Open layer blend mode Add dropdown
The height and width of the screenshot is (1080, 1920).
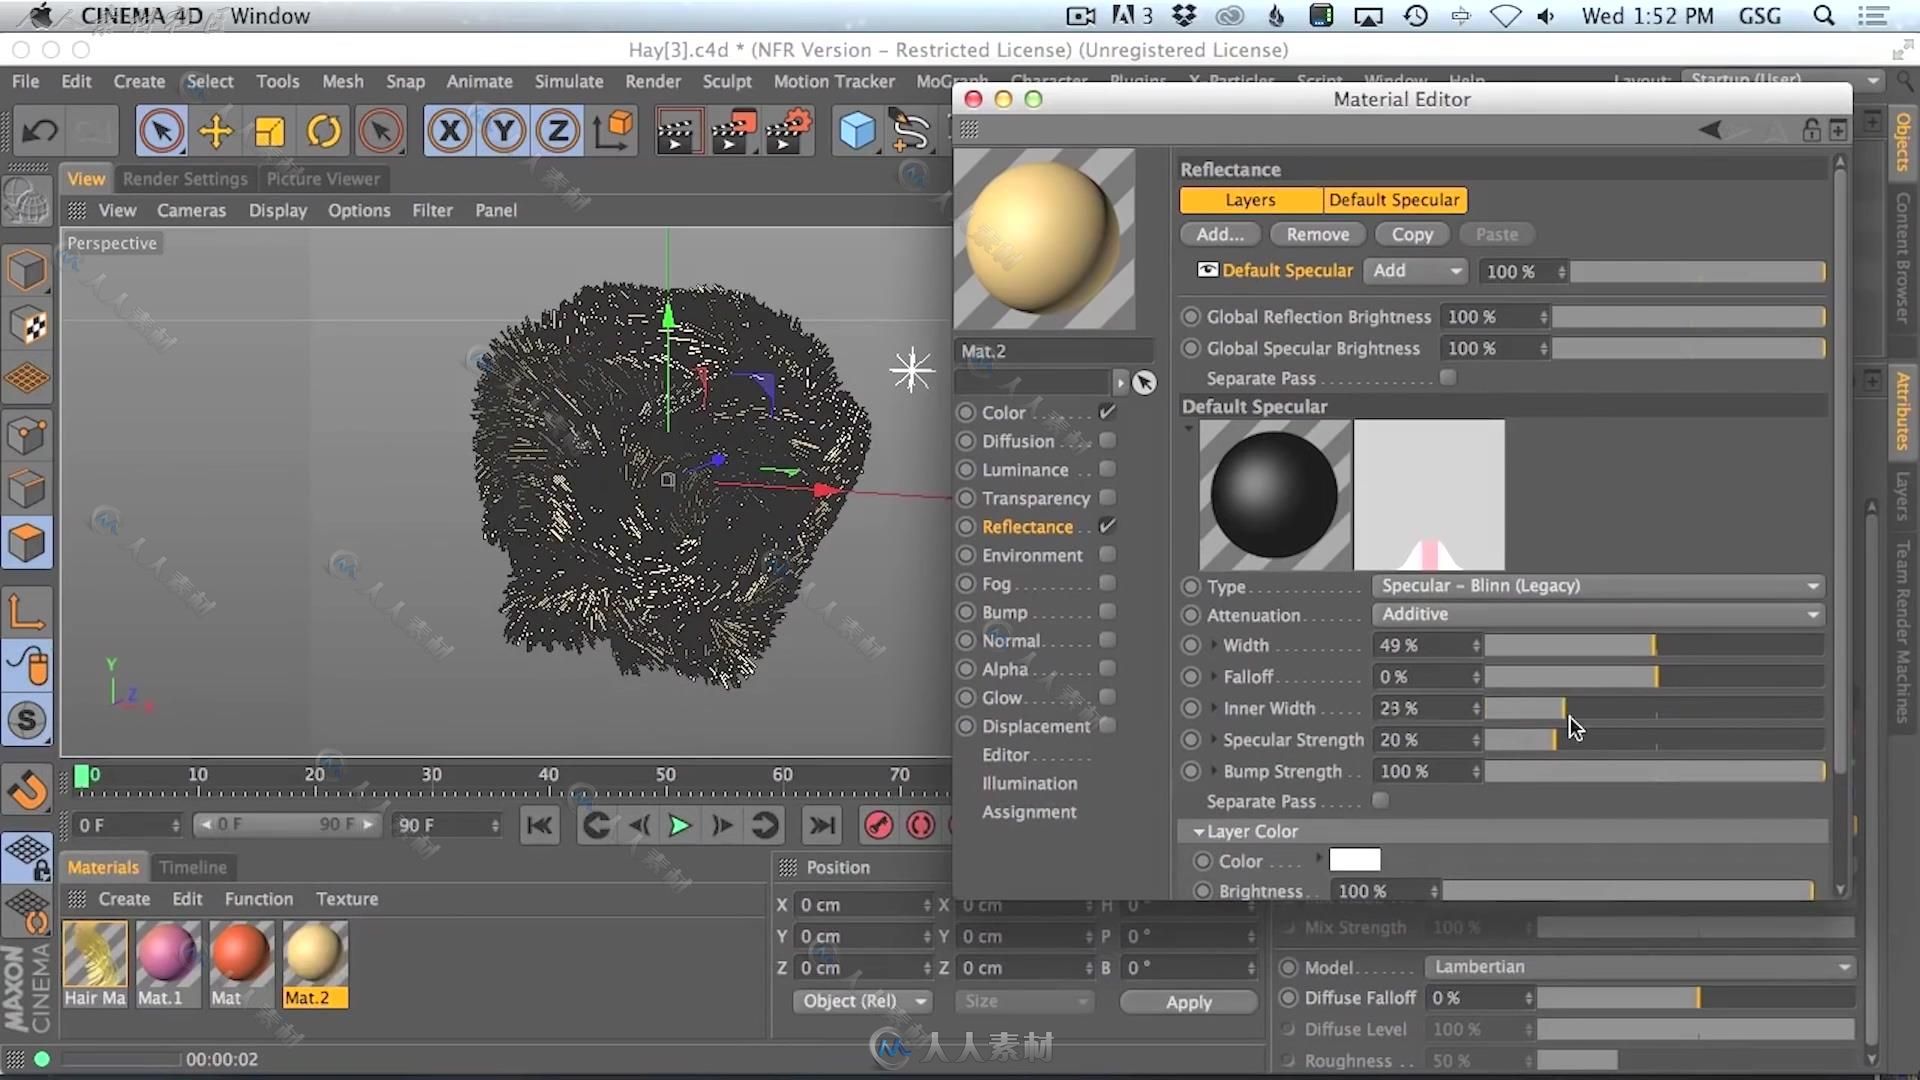[x=1416, y=271]
